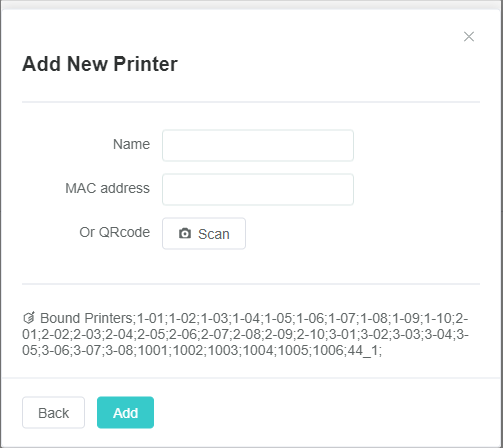The width and height of the screenshot is (503, 448).
Task: Click the Name input field
Action: [x=258, y=146]
